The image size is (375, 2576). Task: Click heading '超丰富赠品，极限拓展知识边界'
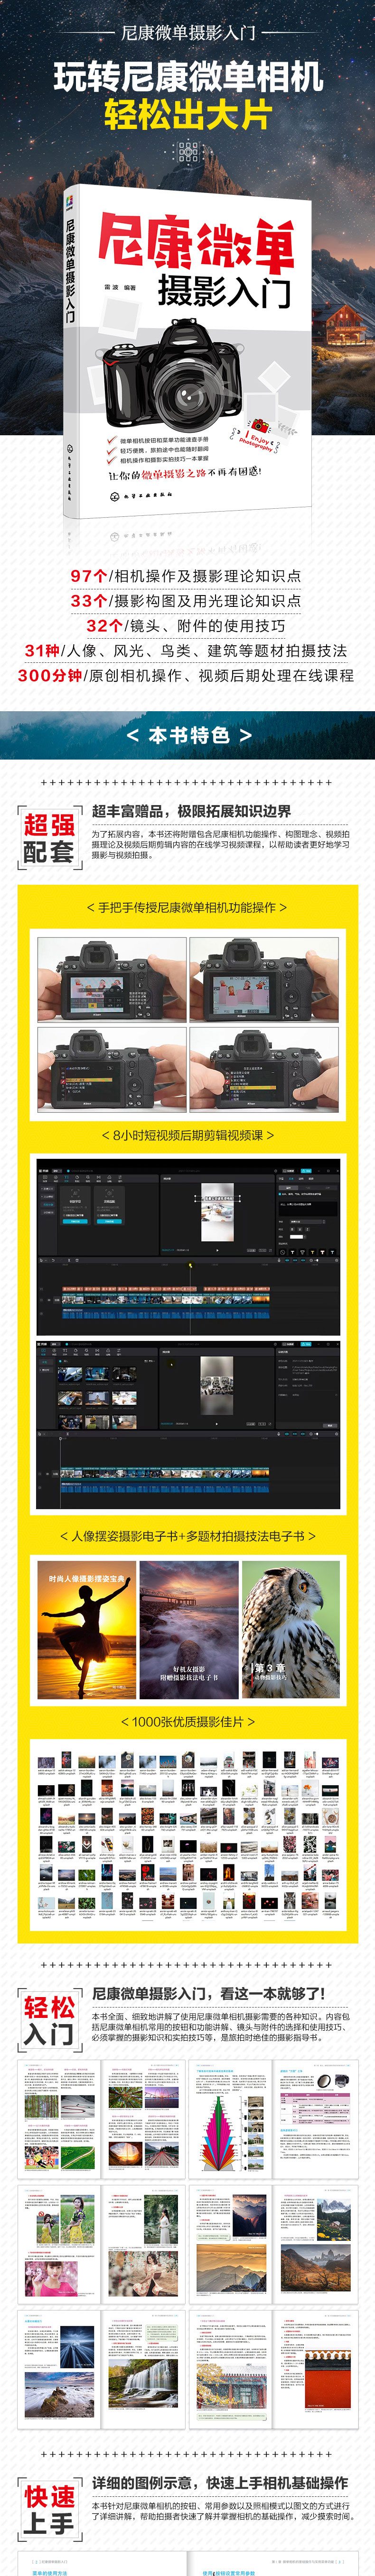coord(191,811)
